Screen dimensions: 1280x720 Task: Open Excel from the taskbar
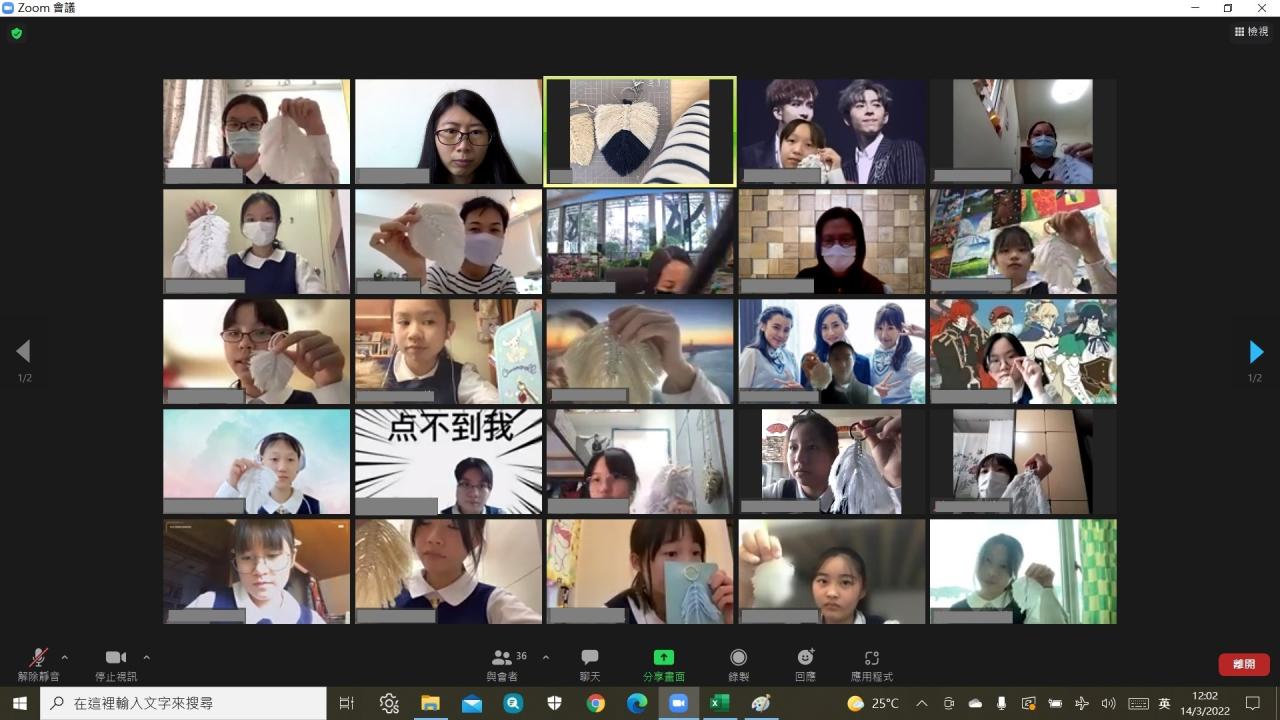point(718,703)
